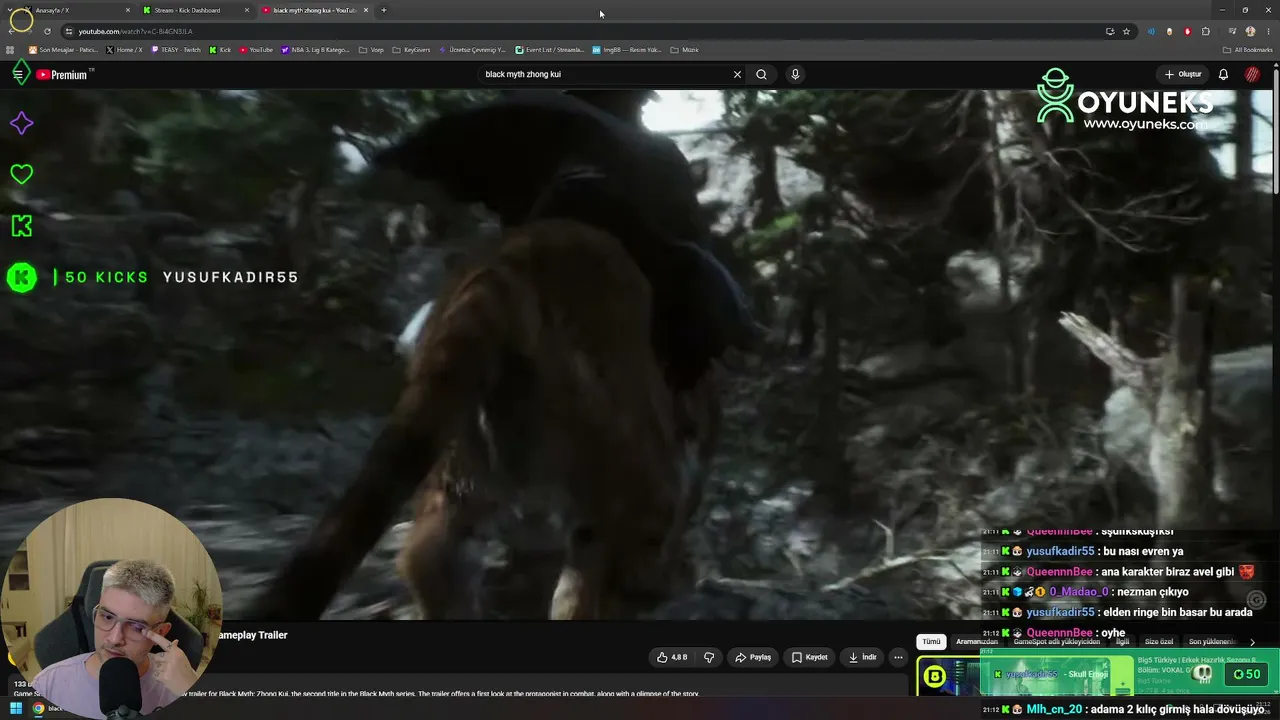Expand the All Bookmarks folder
Screen dimensions: 1280x720
point(1248,50)
